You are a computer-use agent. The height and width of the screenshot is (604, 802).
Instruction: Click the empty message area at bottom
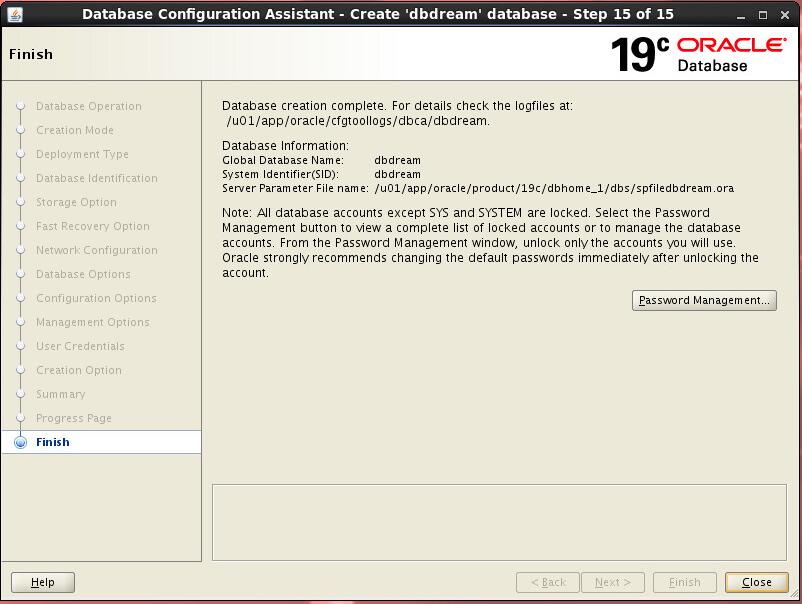[499, 522]
